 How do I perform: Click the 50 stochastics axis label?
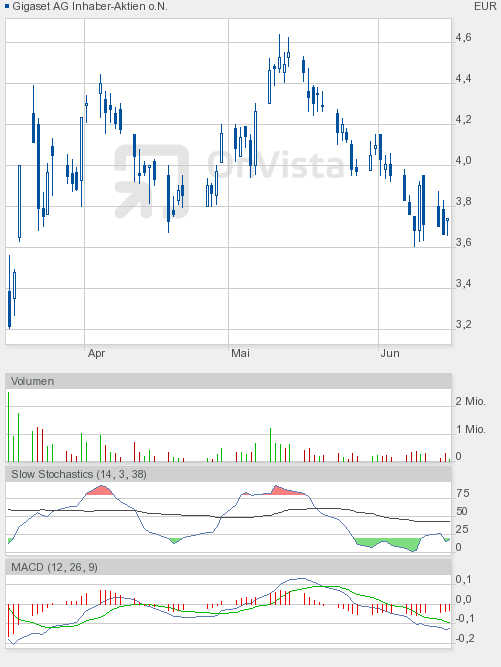[x=462, y=511]
